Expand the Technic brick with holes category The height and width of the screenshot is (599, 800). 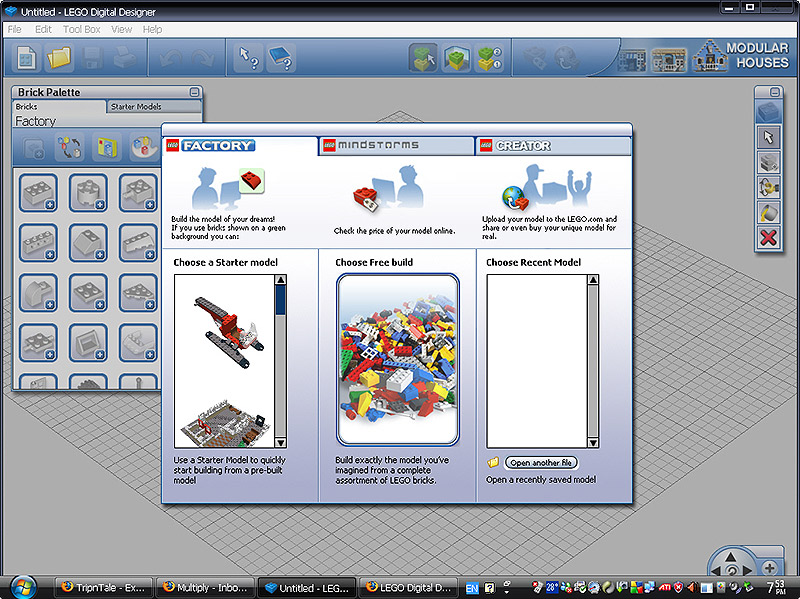(x=38, y=243)
